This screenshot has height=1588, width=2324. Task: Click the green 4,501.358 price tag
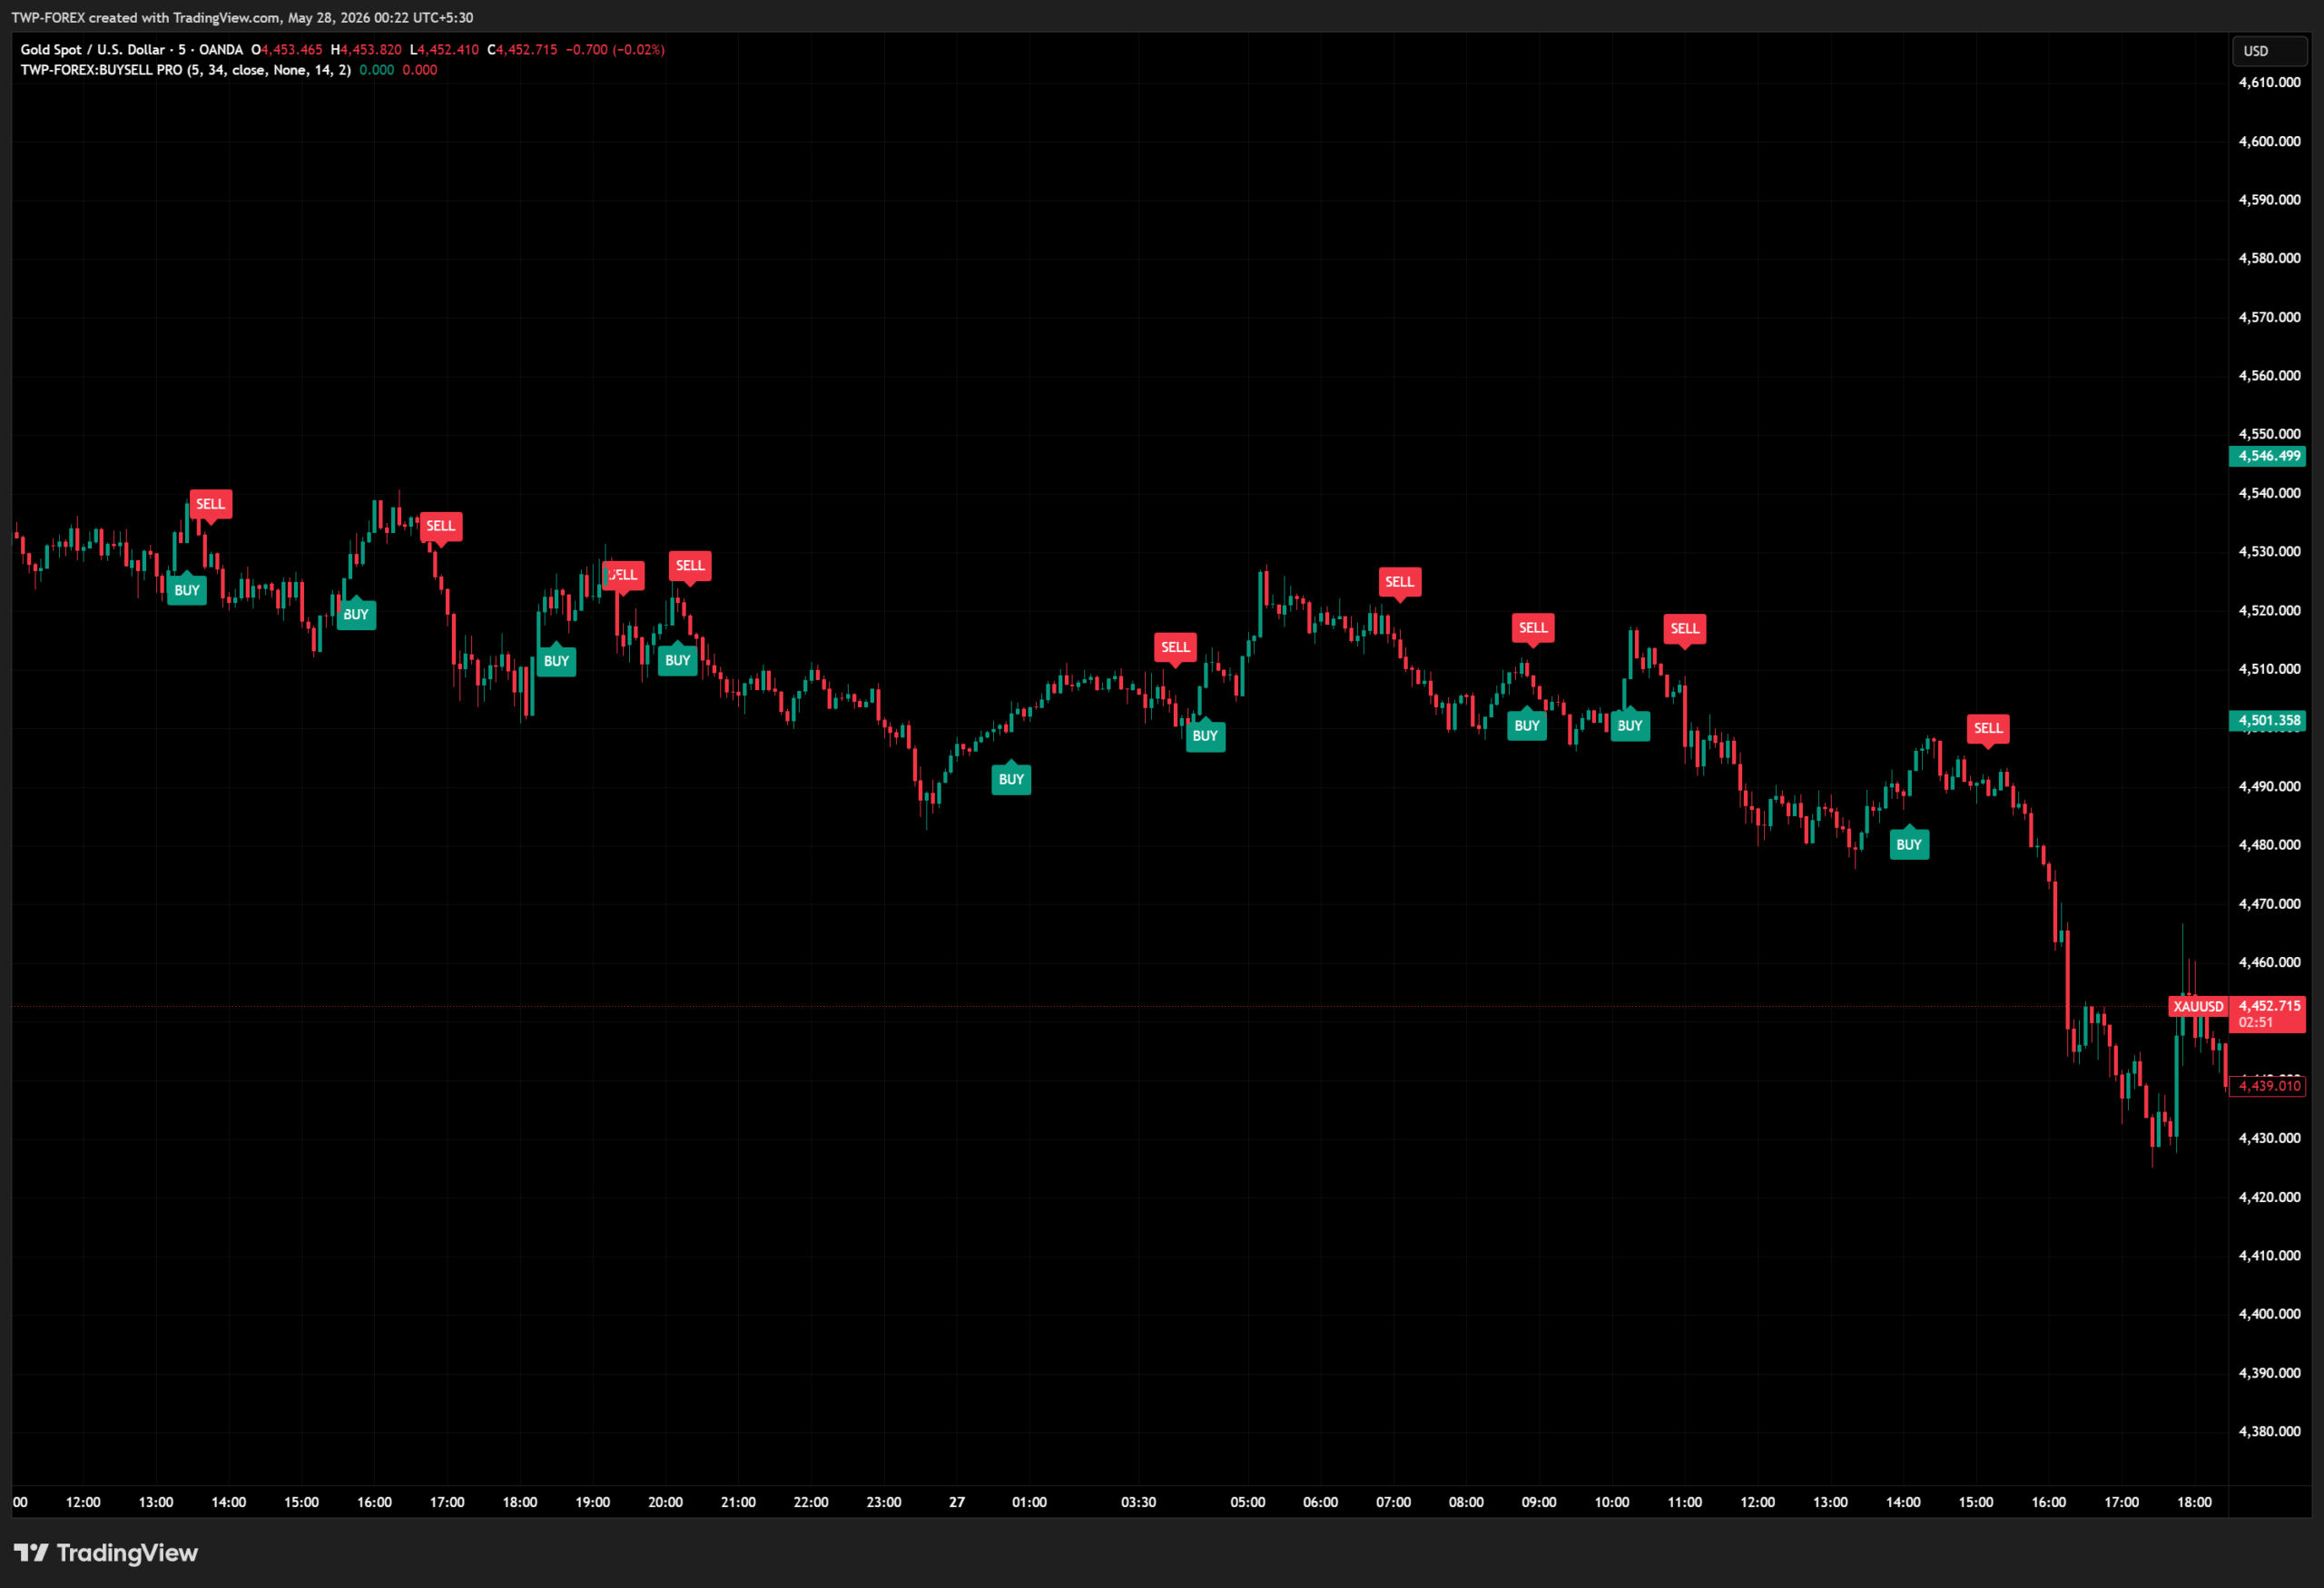pos(2268,720)
